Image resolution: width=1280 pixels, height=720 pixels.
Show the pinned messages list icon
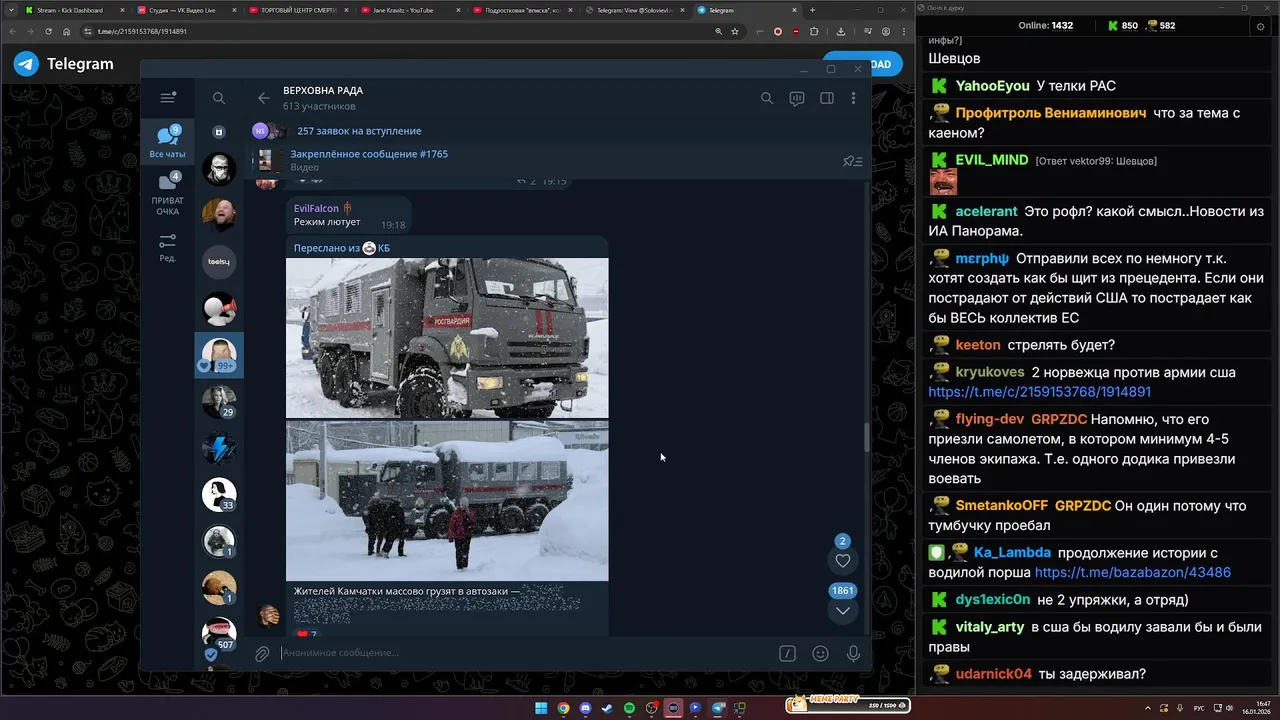pos(852,161)
